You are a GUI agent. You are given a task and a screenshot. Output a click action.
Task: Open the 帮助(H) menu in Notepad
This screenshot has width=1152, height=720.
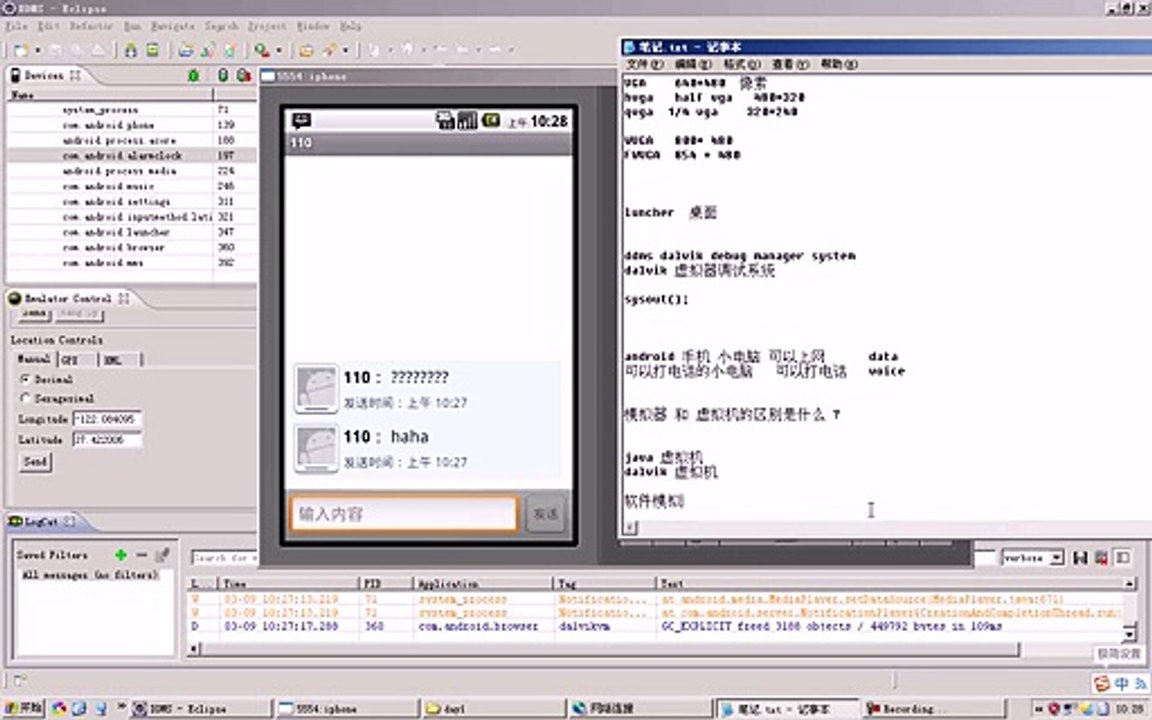coord(839,65)
